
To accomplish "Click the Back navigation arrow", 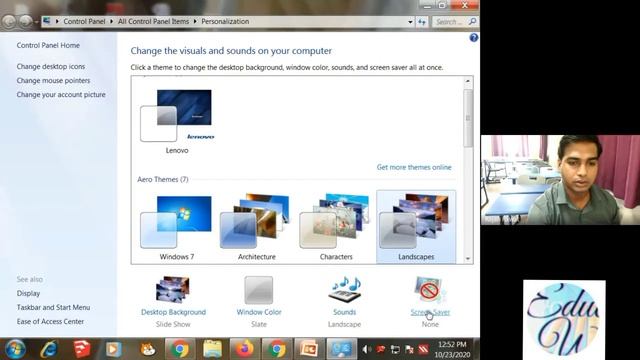I will [9, 21].
